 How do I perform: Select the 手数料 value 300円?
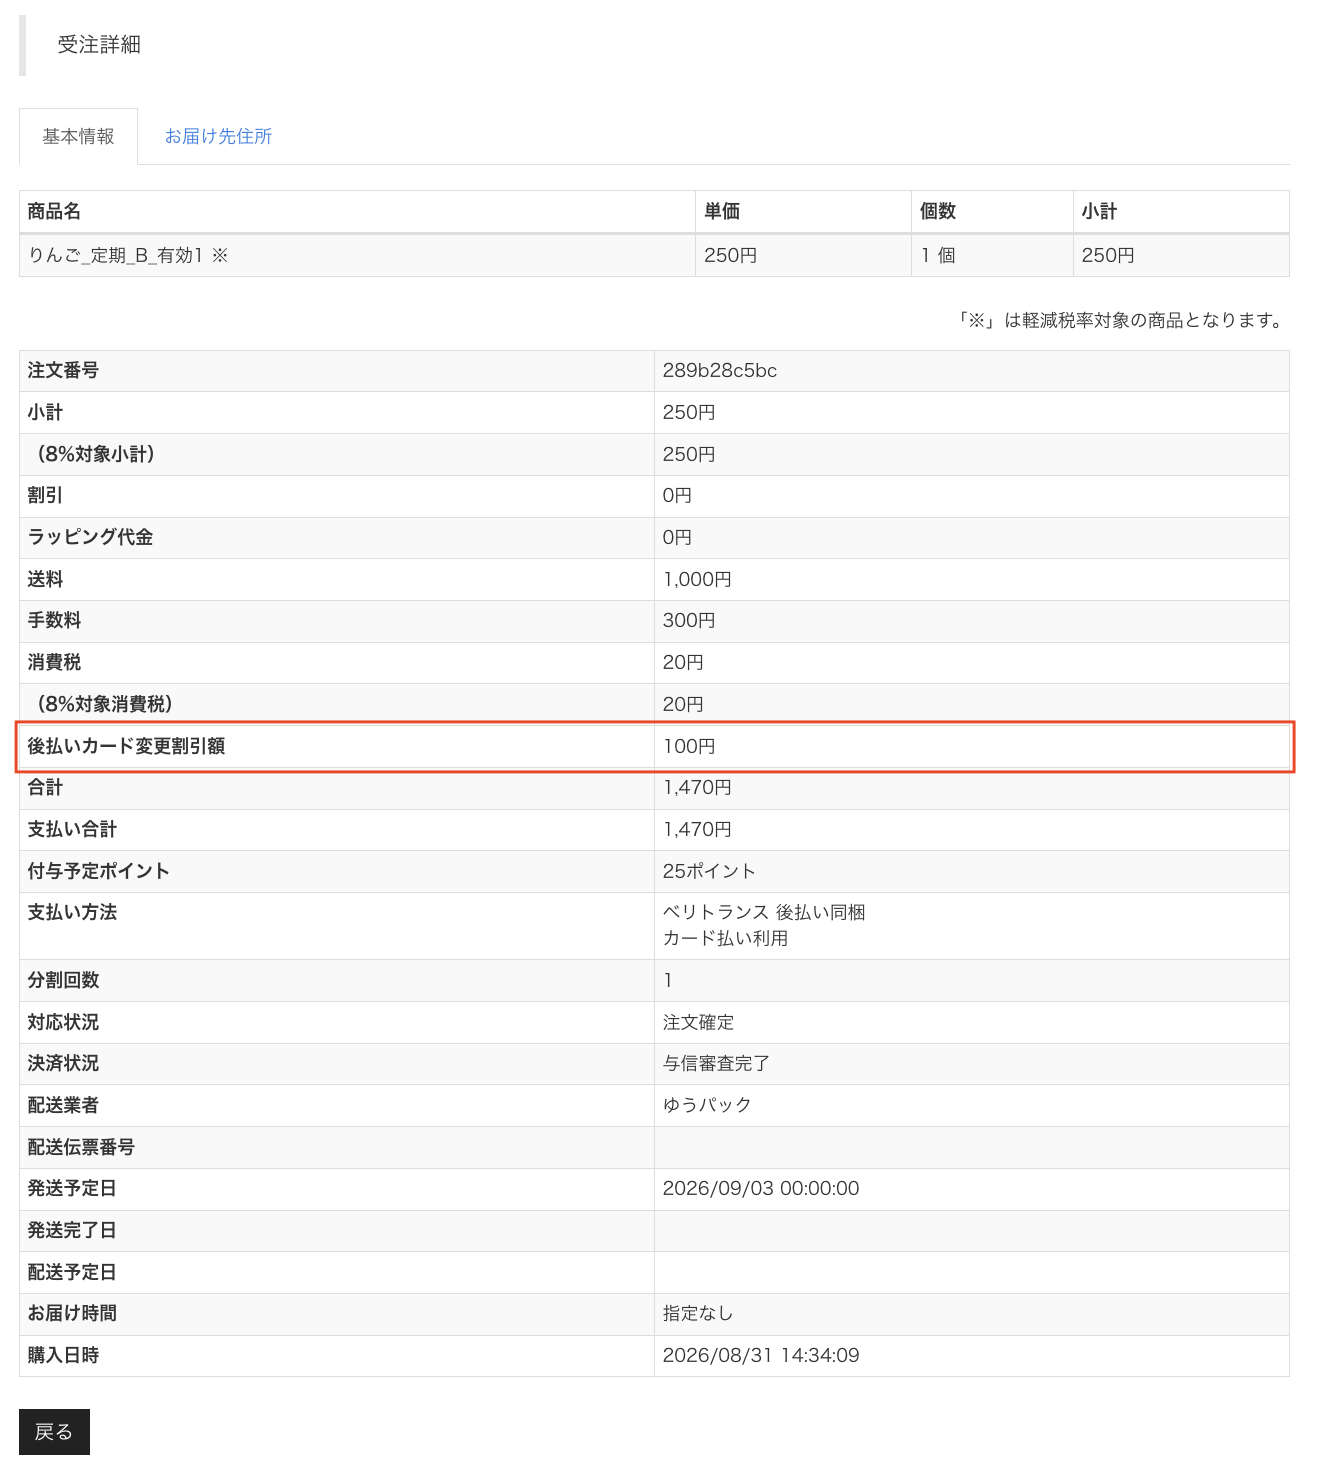tap(689, 621)
